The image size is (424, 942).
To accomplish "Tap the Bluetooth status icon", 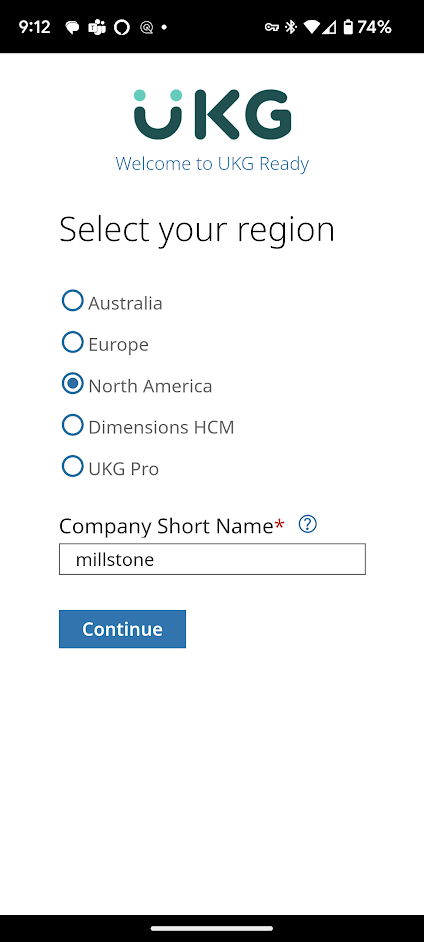I will coord(291,27).
